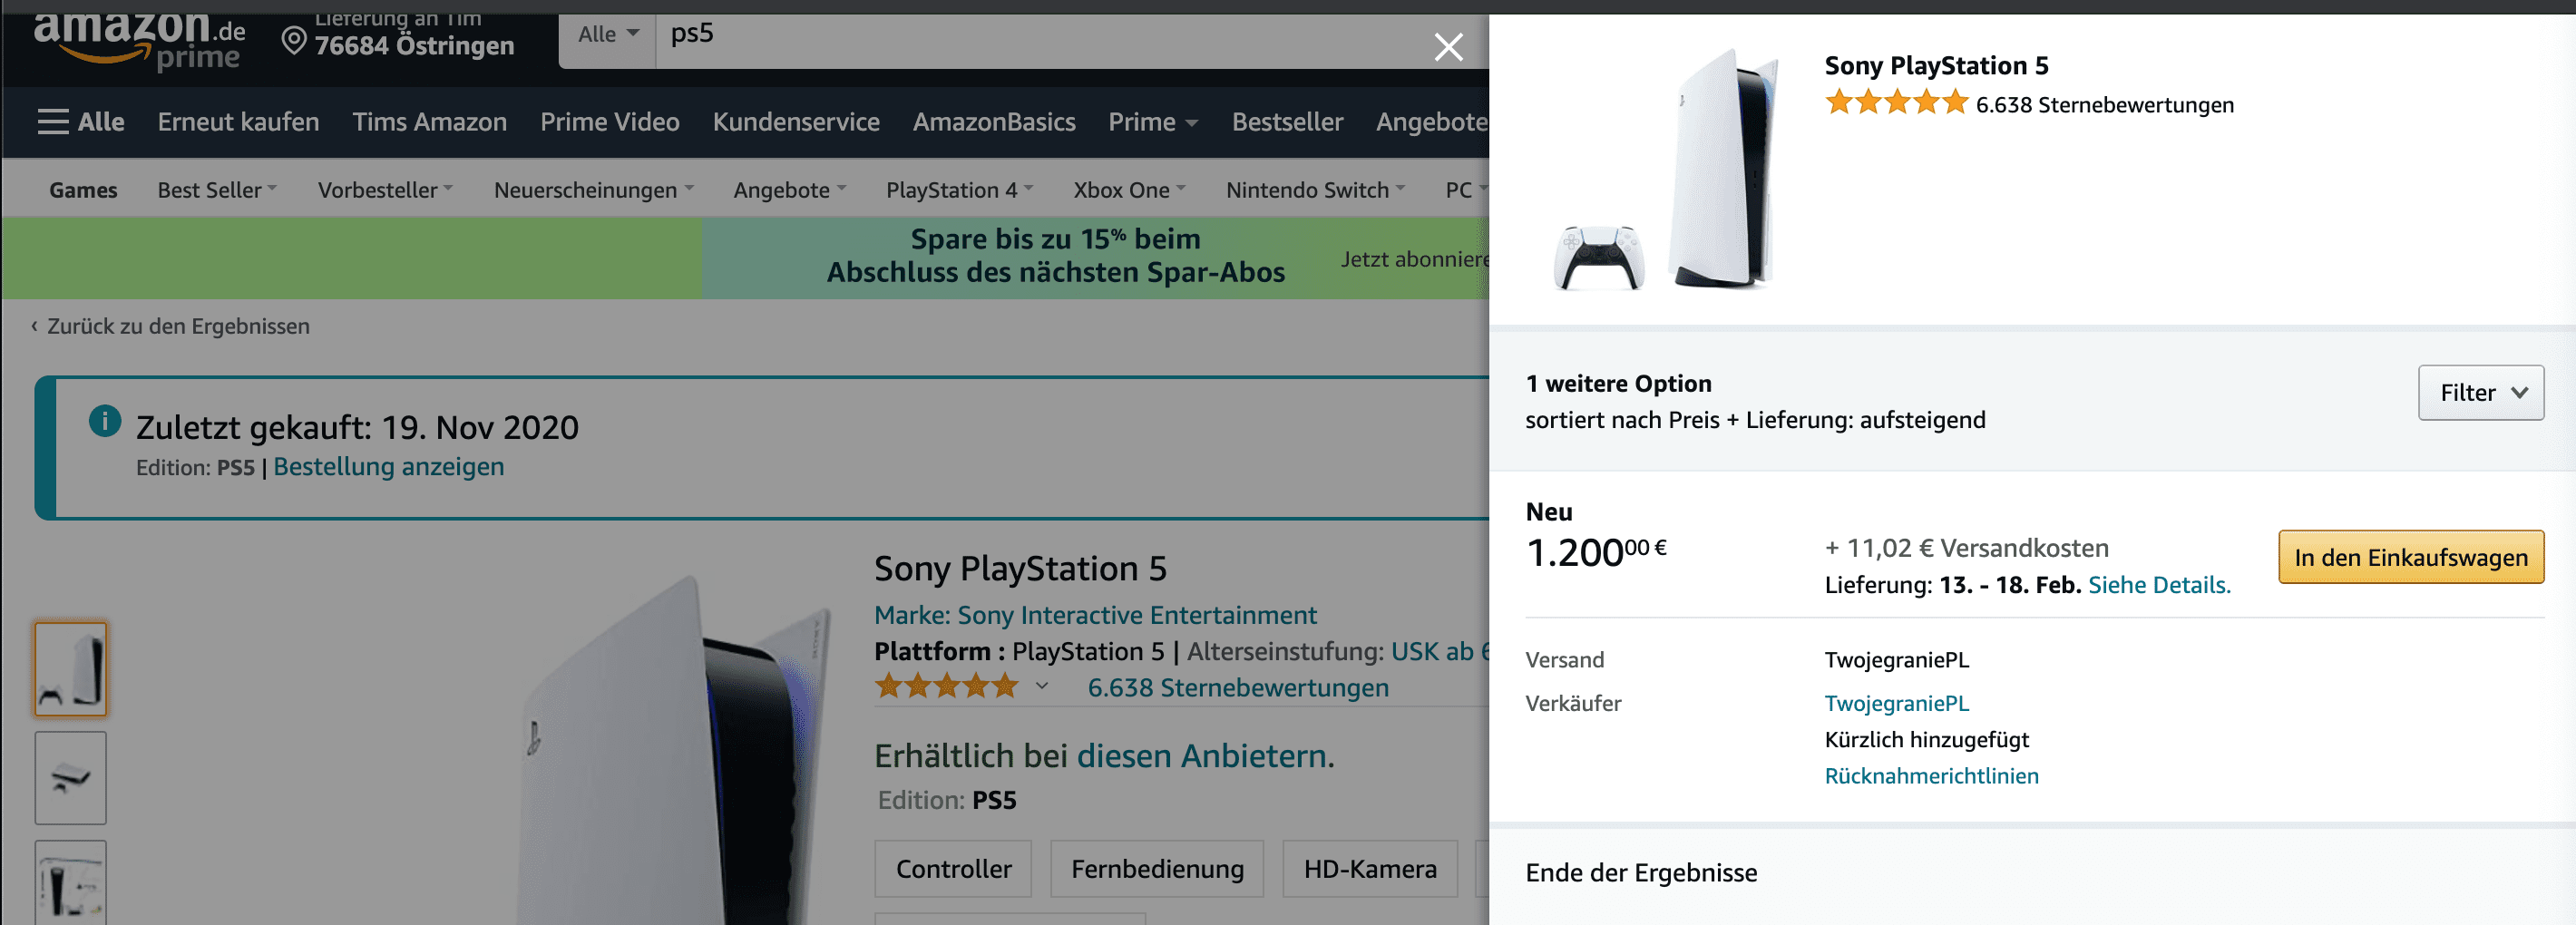Viewport: 2576px width, 925px height.
Task: Open the Prime Video menu item
Action: tap(609, 122)
